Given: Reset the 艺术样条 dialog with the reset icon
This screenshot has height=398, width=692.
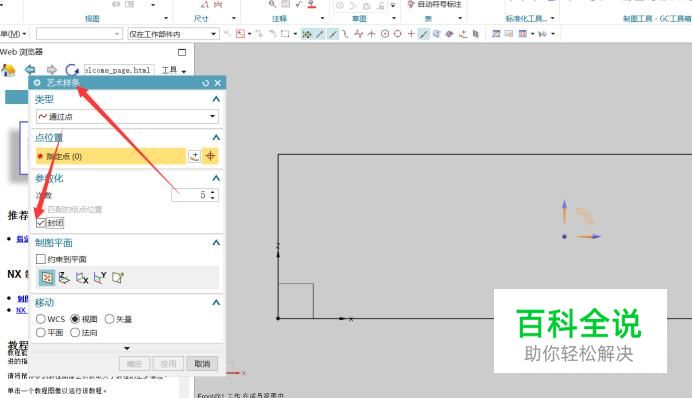Looking at the screenshot, I should pos(205,83).
